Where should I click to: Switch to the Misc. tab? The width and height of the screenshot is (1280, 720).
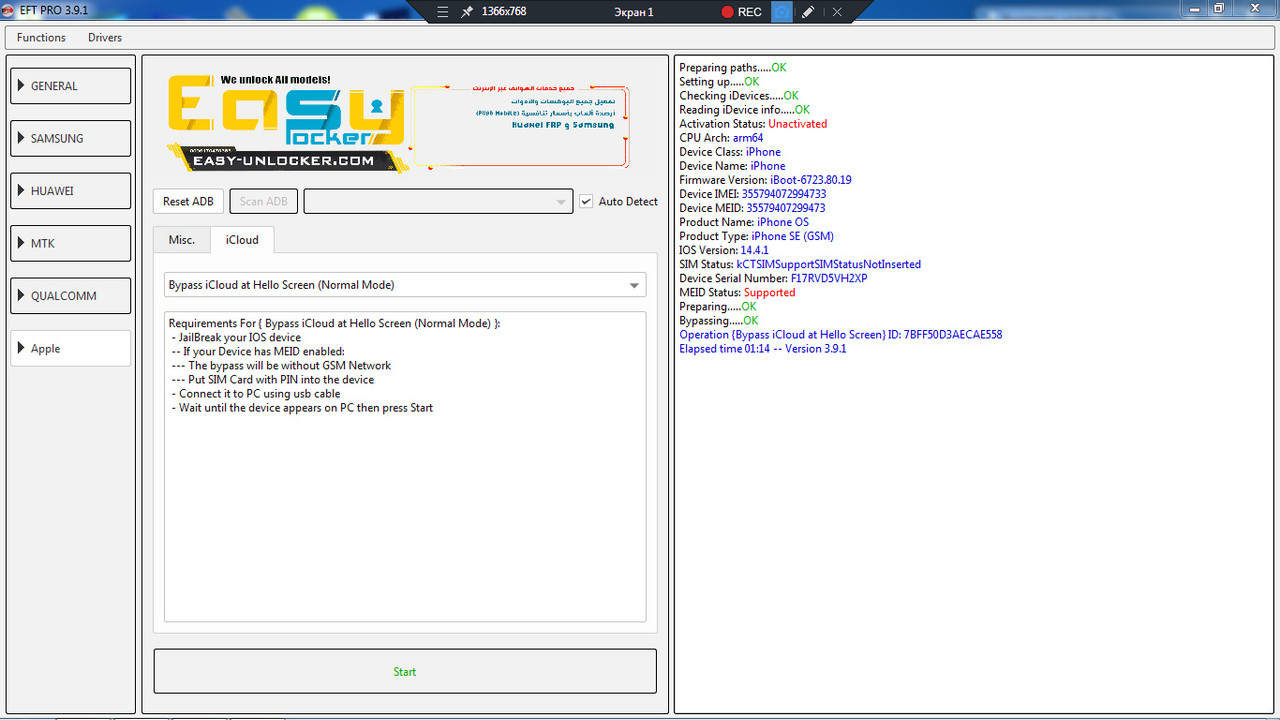click(182, 240)
